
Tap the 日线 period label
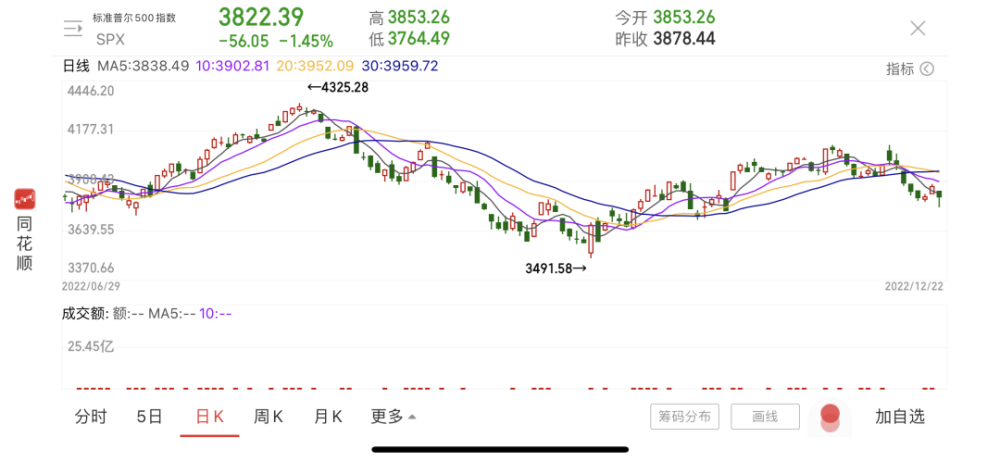[76, 66]
